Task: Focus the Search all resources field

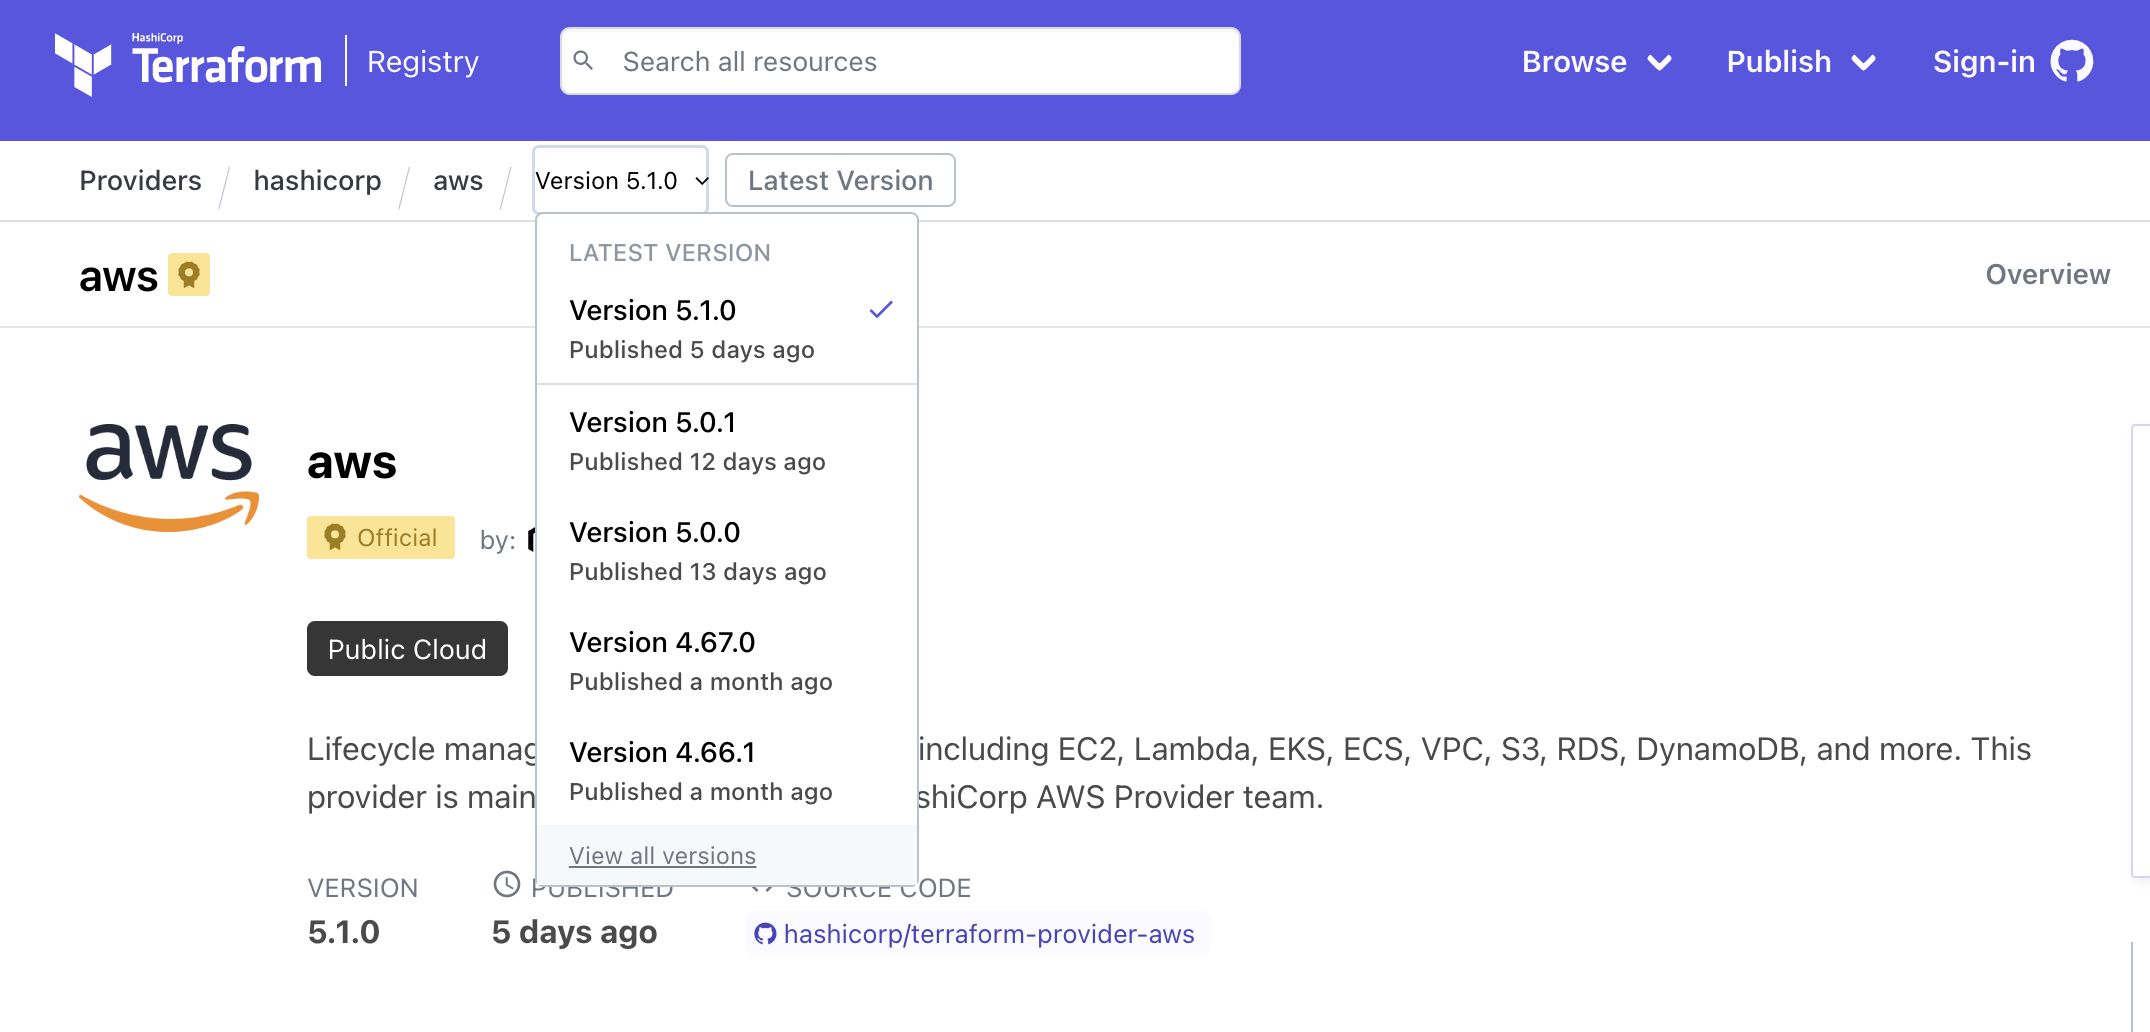Action: [900, 61]
